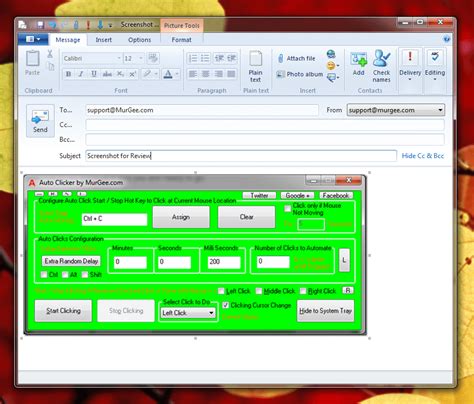The height and width of the screenshot is (404, 474).
Task: Click the Send button
Action: click(40, 121)
